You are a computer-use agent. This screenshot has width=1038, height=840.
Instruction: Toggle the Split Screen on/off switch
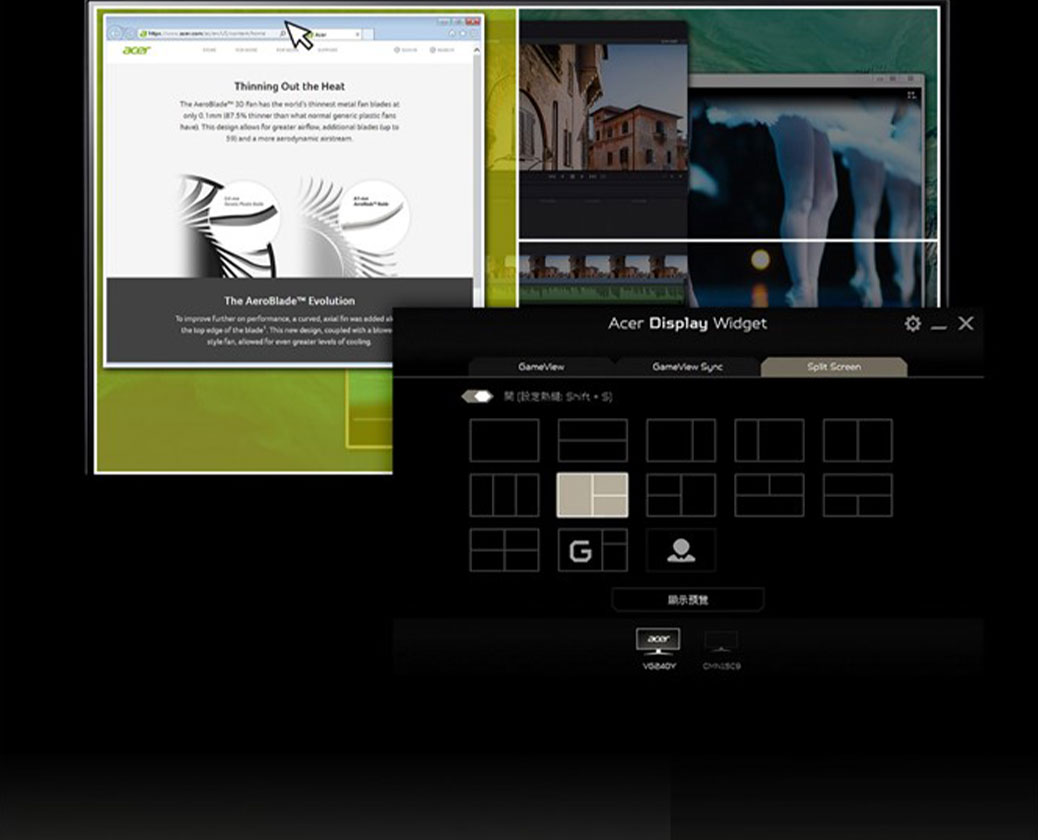coord(477,397)
